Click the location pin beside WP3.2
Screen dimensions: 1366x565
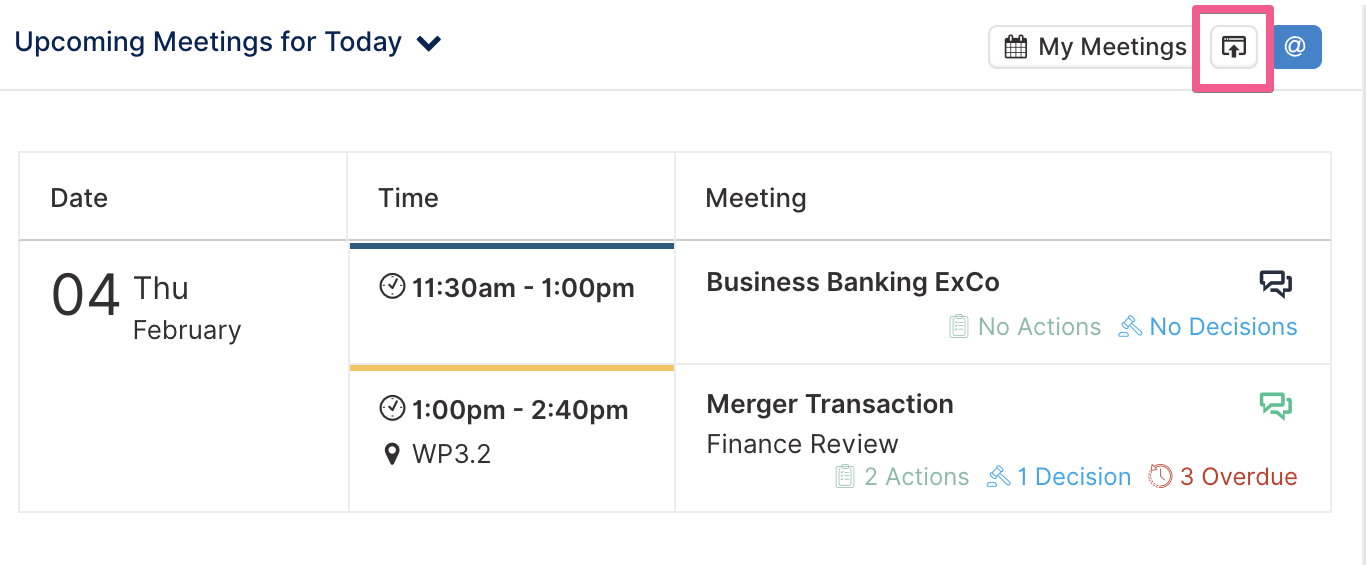click(x=392, y=455)
